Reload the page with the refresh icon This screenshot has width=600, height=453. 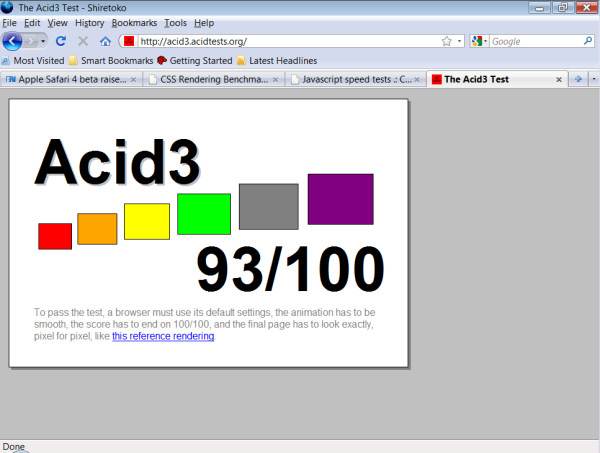tap(61, 41)
